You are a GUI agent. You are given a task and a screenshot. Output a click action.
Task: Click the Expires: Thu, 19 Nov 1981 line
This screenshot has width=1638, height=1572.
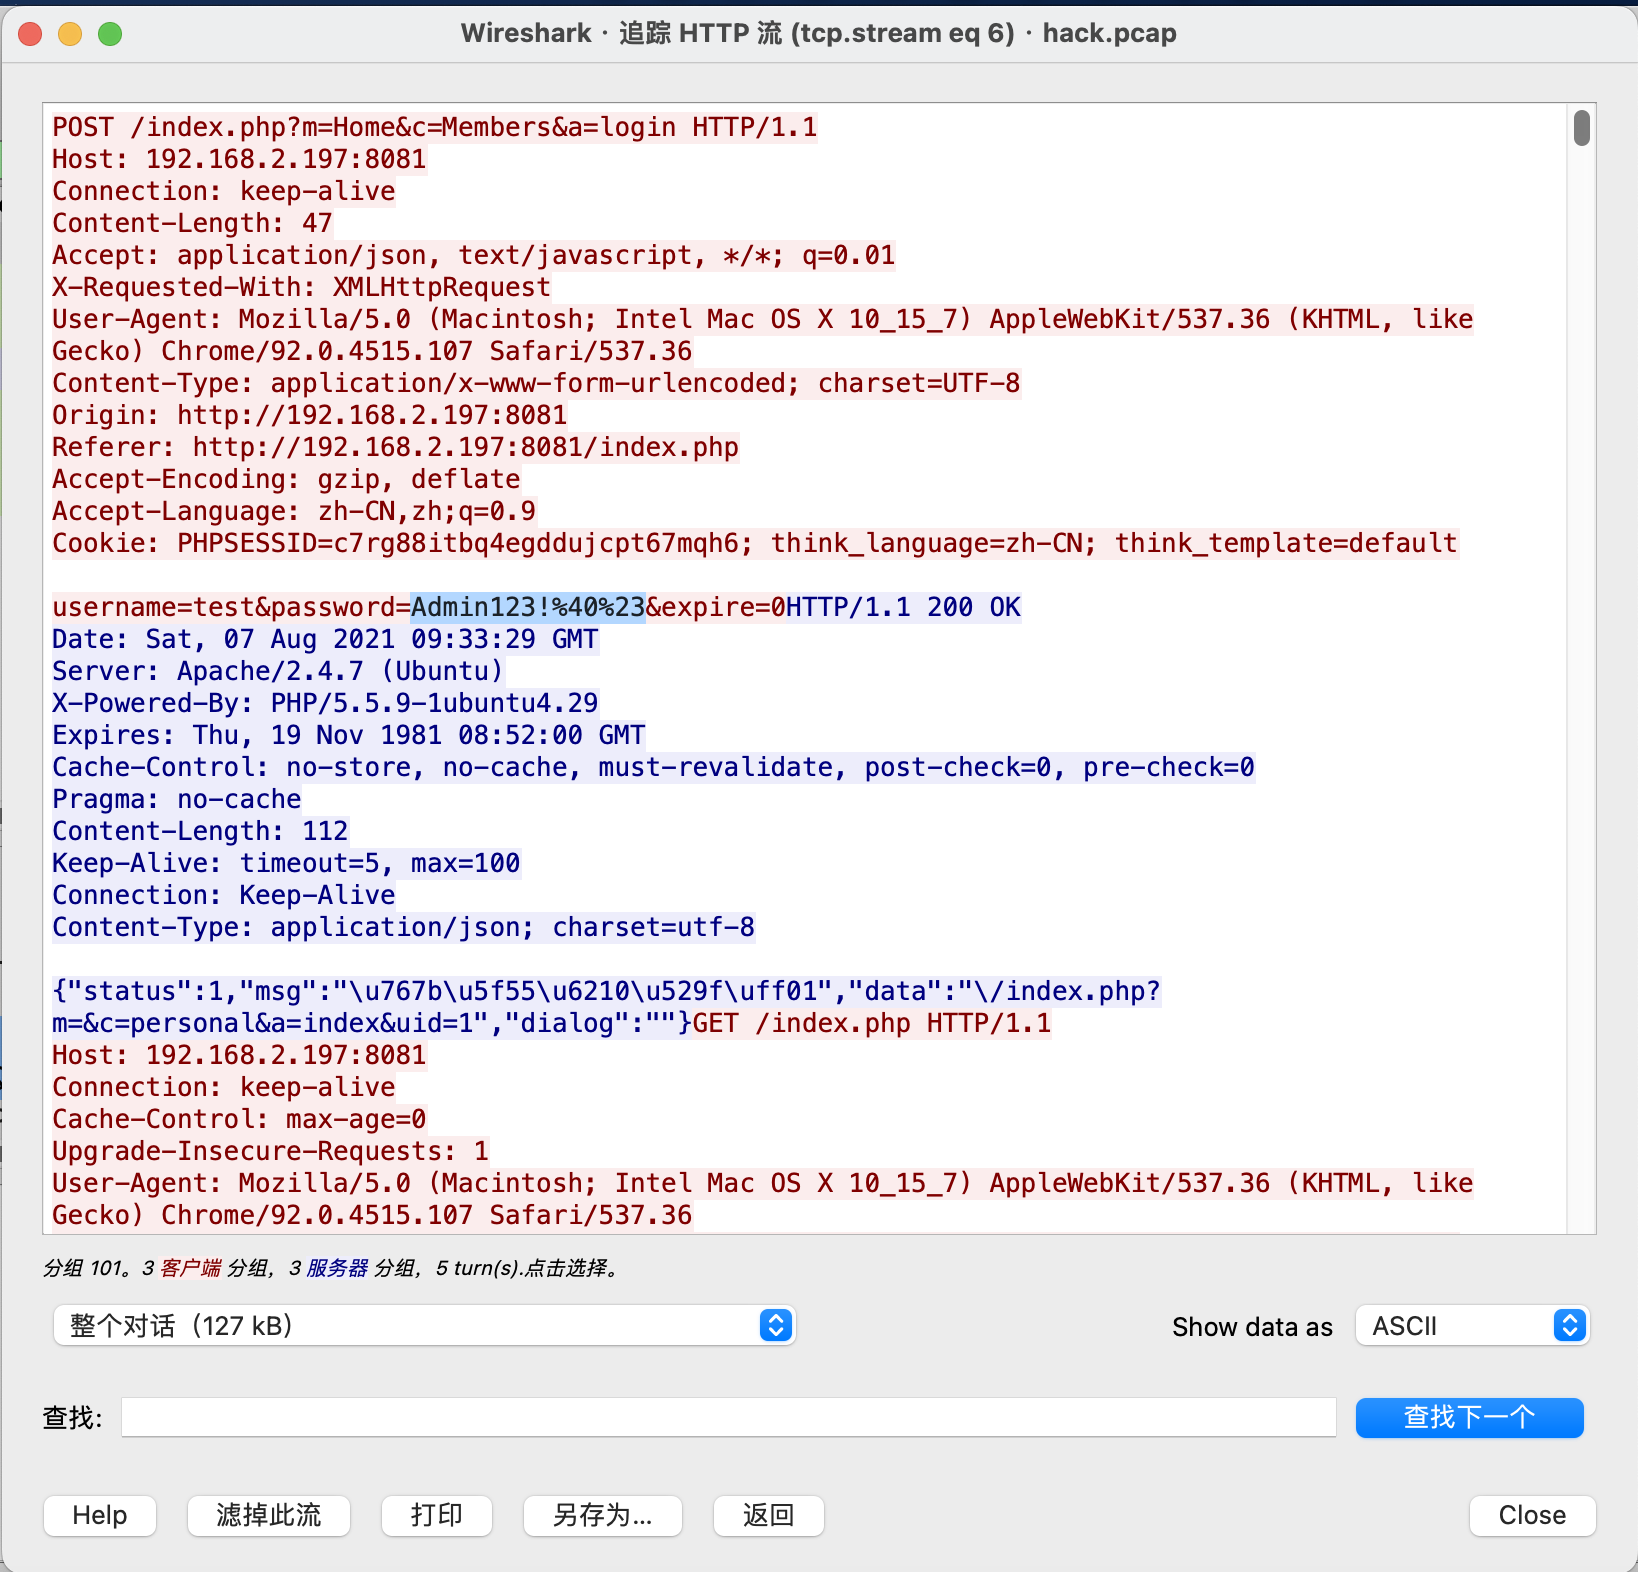(x=348, y=735)
